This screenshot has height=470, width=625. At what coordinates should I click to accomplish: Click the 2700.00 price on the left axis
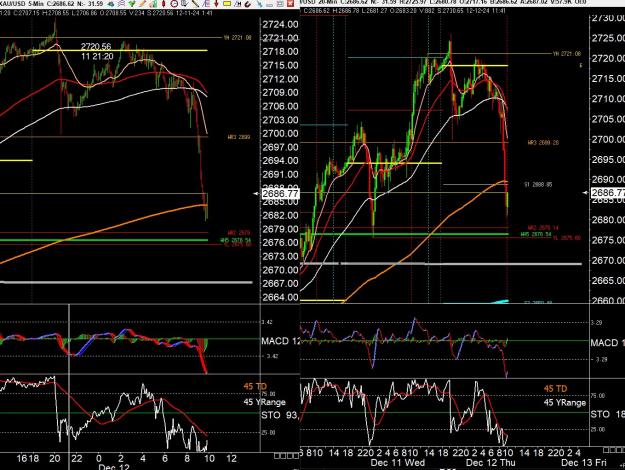pyautogui.click(x=280, y=134)
